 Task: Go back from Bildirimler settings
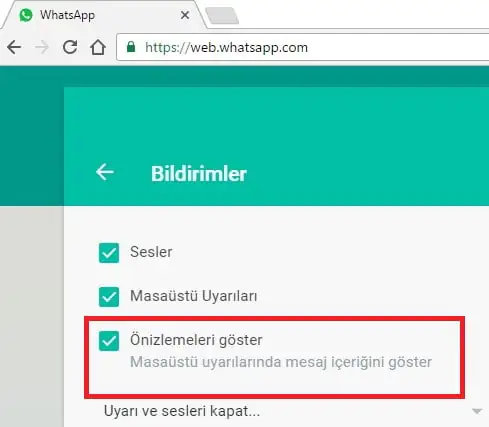click(105, 172)
